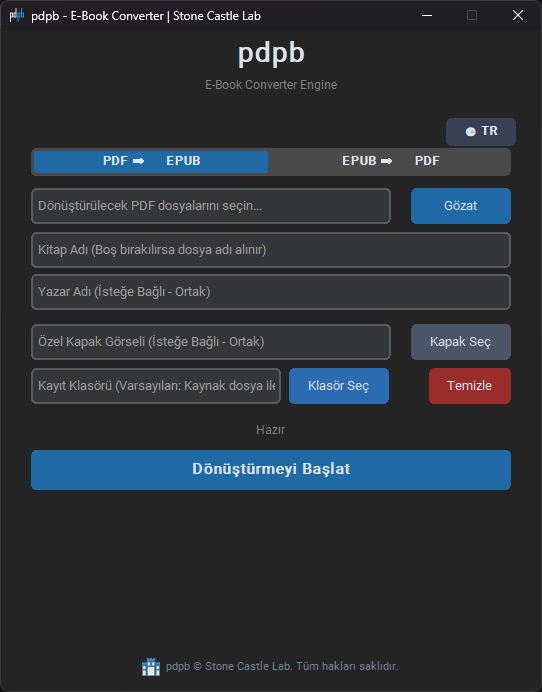
Task: Click the pdpb app icon in title bar
Action: pyautogui.click(x=17, y=15)
